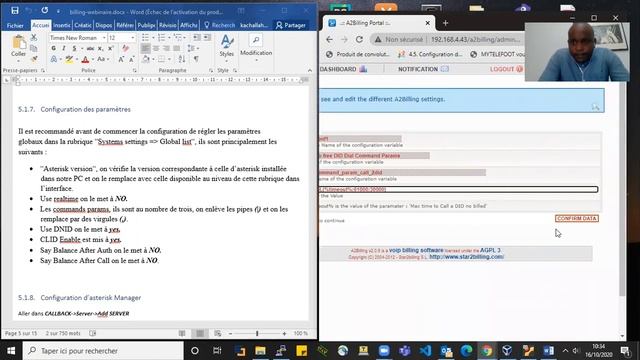This screenshot has height=360, width=640.
Task: Open a new Chrome tab
Action: (x=445, y=23)
